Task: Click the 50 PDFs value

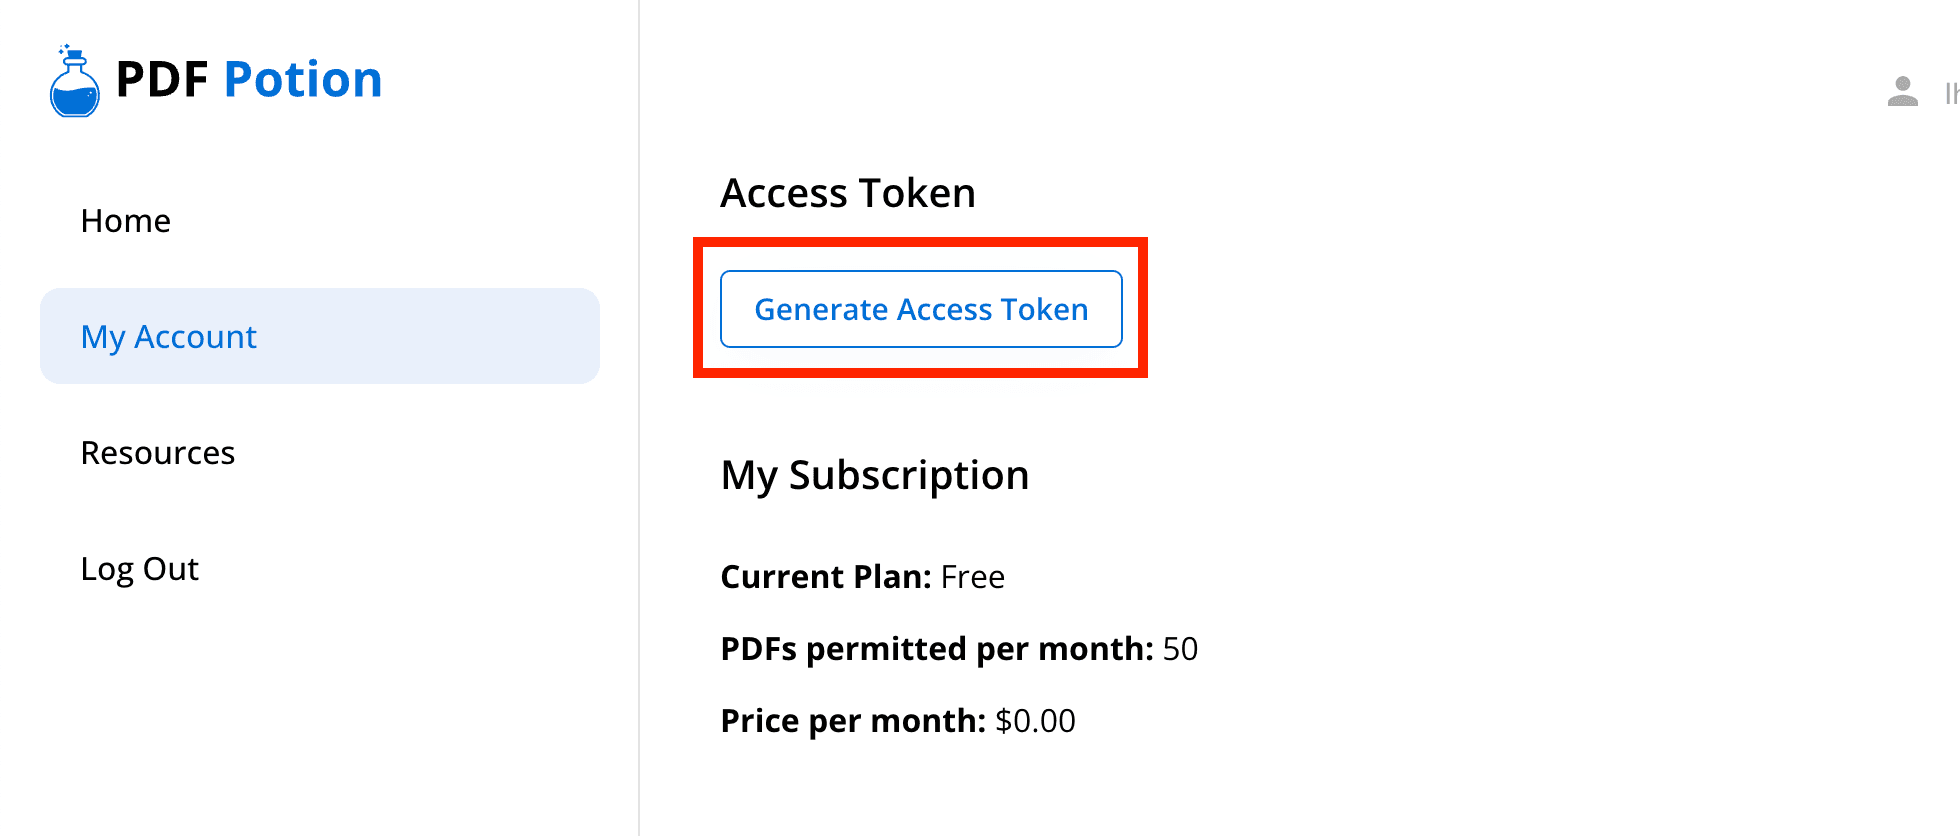Action: pos(1180,649)
